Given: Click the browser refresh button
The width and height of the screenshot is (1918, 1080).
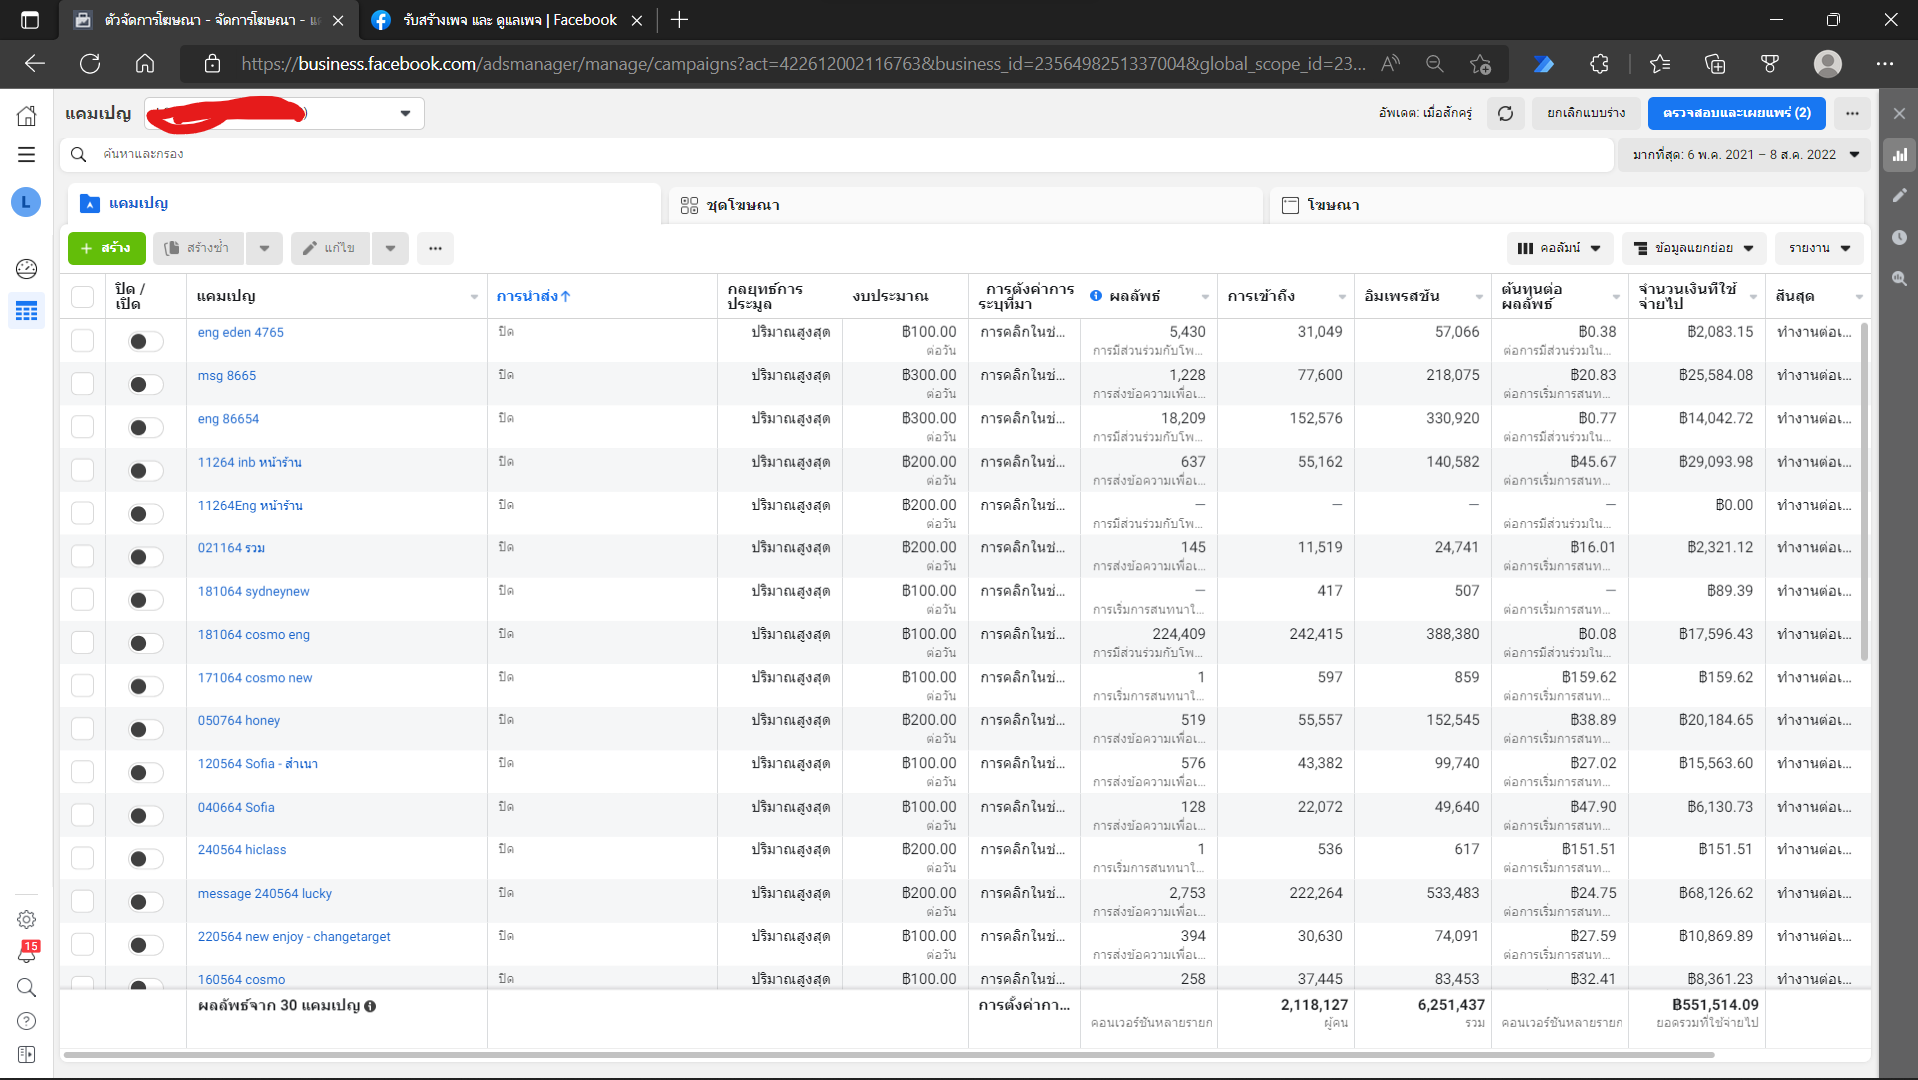Looking at the screenshot, I should point(90,64).
